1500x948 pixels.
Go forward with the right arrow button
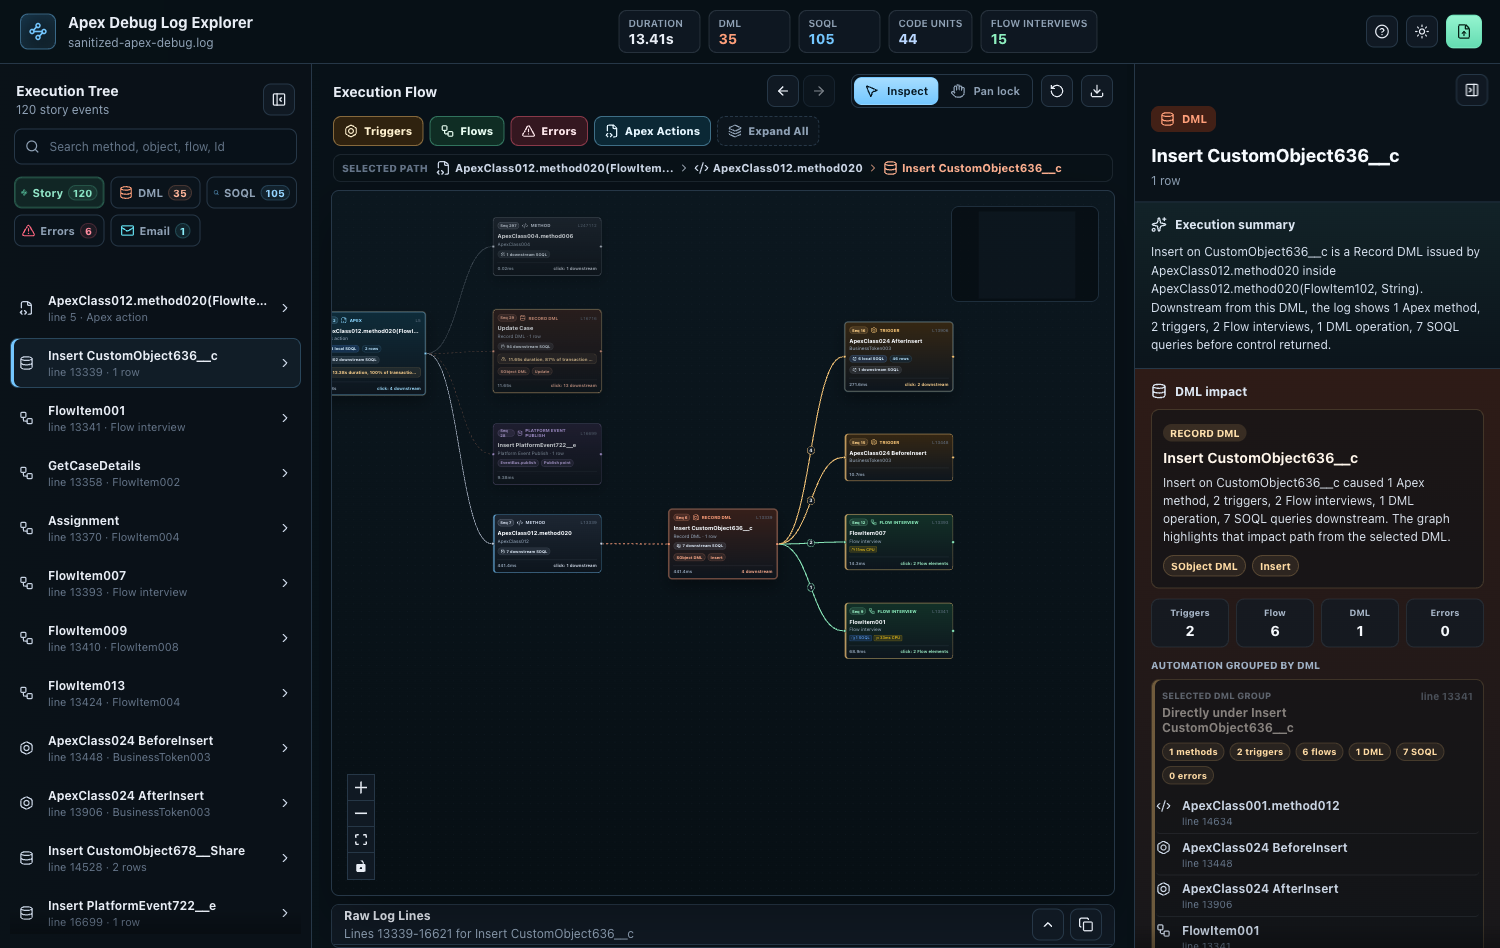coord(819,91)
